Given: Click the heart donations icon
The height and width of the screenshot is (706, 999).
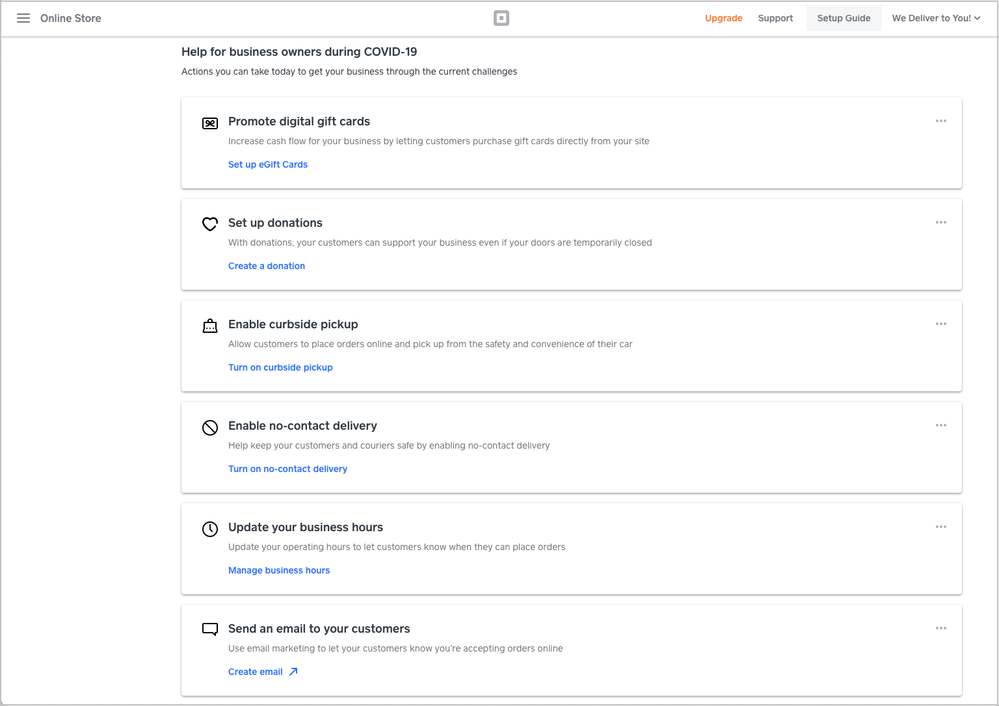Looking at the screenshot, I should click(210, 224).
